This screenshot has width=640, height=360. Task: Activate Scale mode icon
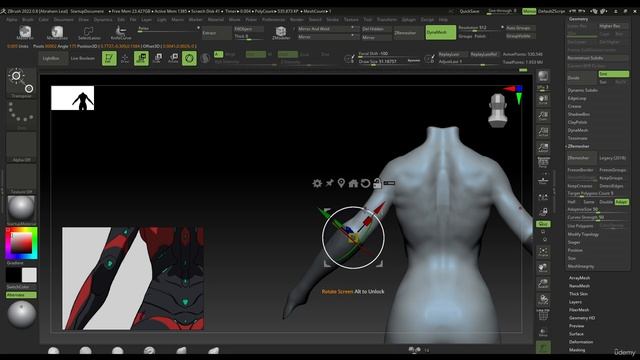click(x=158, y=58)
